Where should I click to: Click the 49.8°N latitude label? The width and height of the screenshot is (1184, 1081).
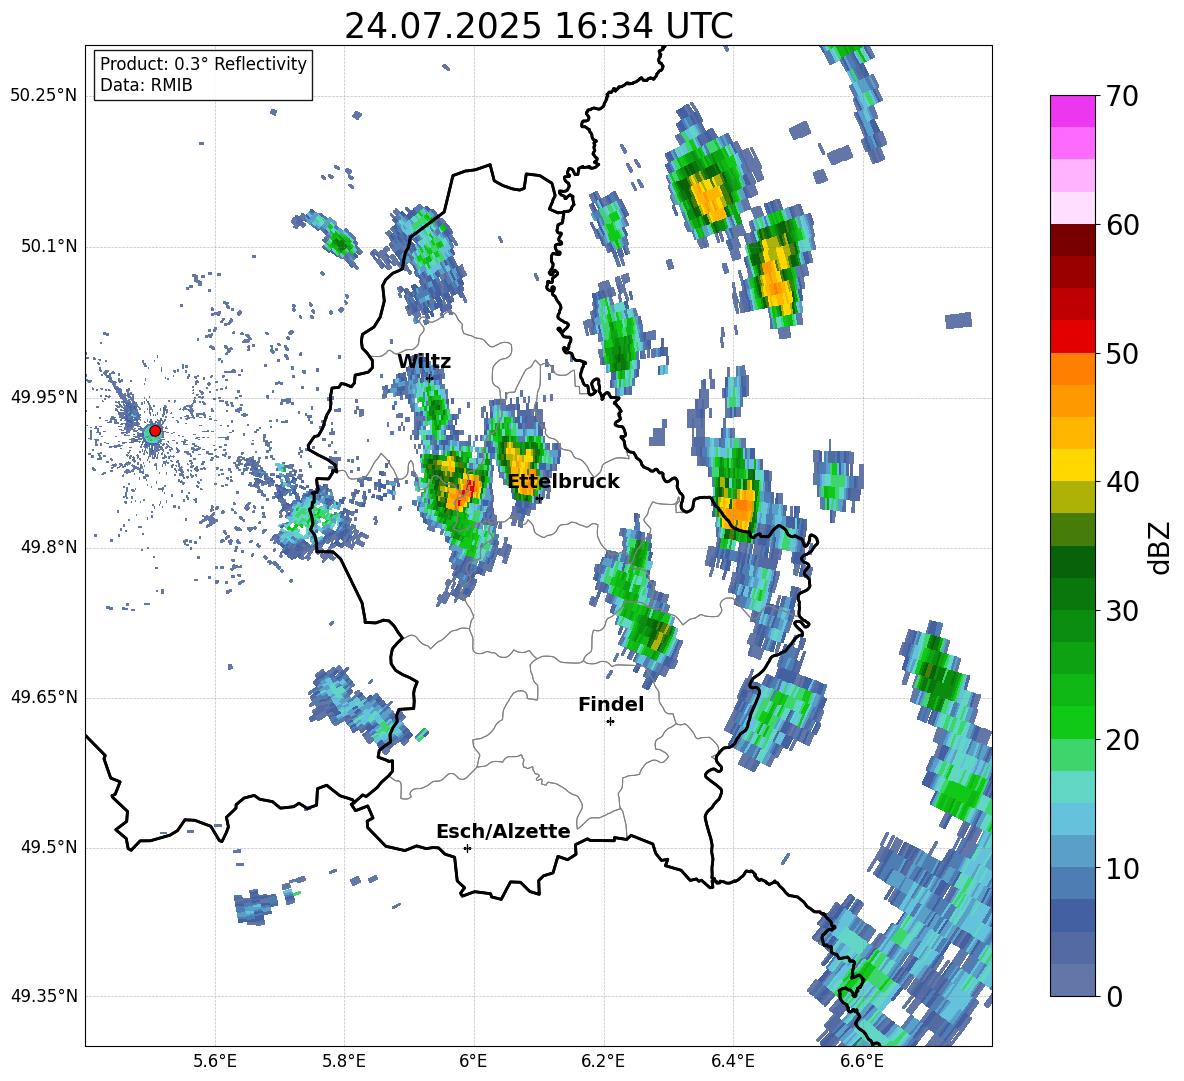click(x=50, y=547)
